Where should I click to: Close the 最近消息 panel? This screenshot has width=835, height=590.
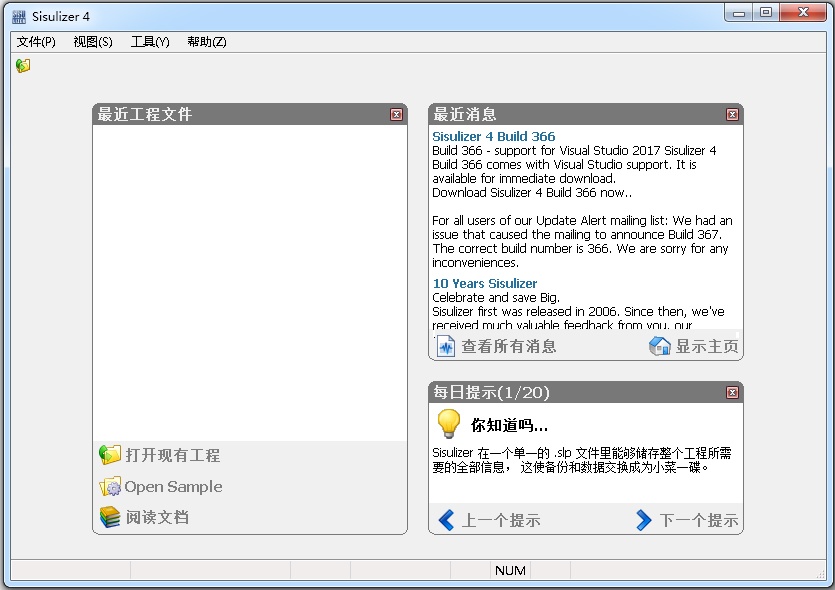733,115
